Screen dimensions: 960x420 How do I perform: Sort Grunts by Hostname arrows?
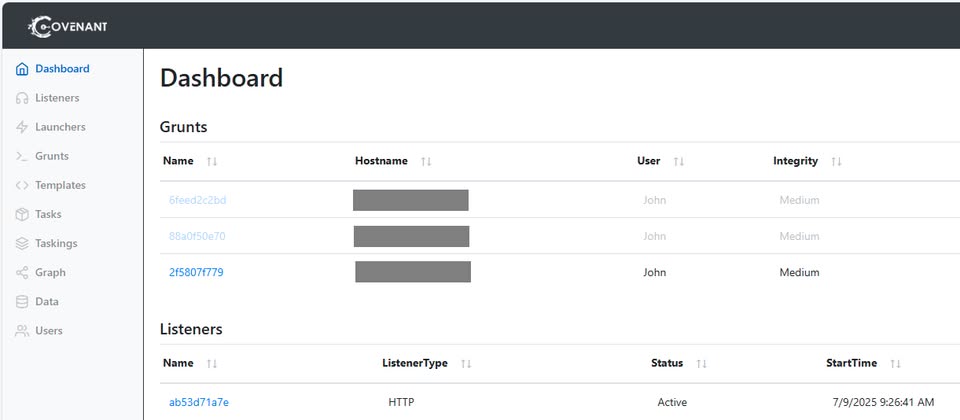click(426, 161)
